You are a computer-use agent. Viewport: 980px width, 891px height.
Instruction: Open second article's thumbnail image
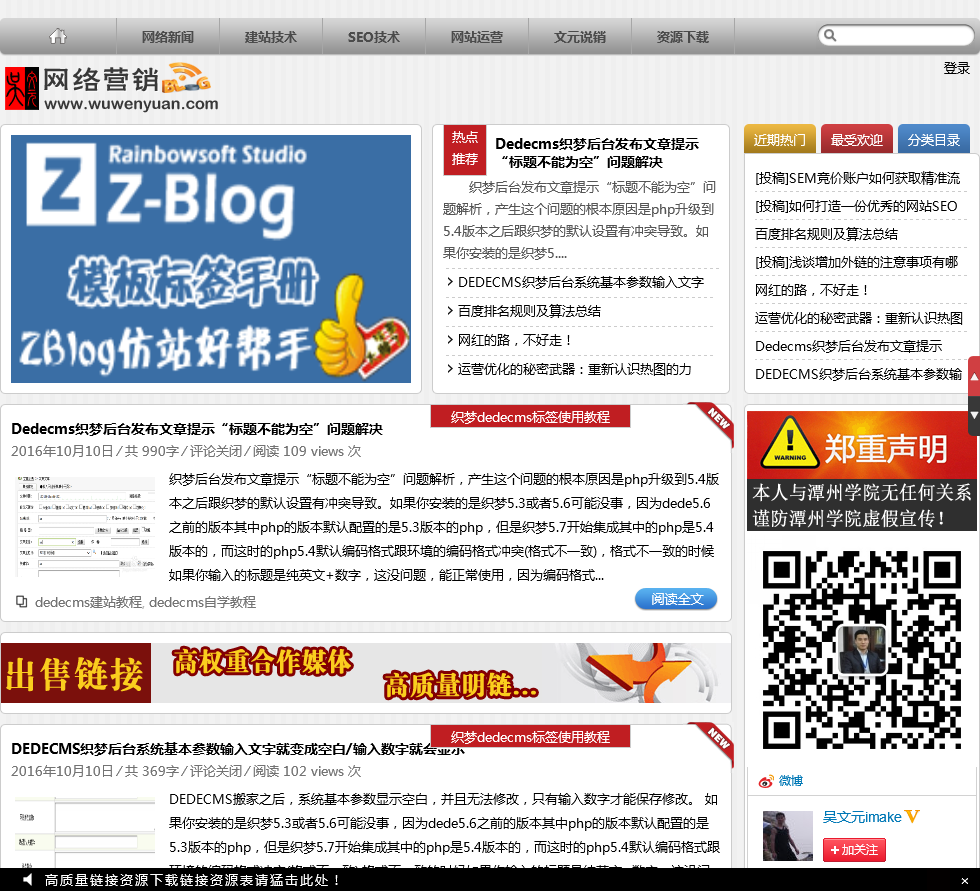tap(86, 831)
